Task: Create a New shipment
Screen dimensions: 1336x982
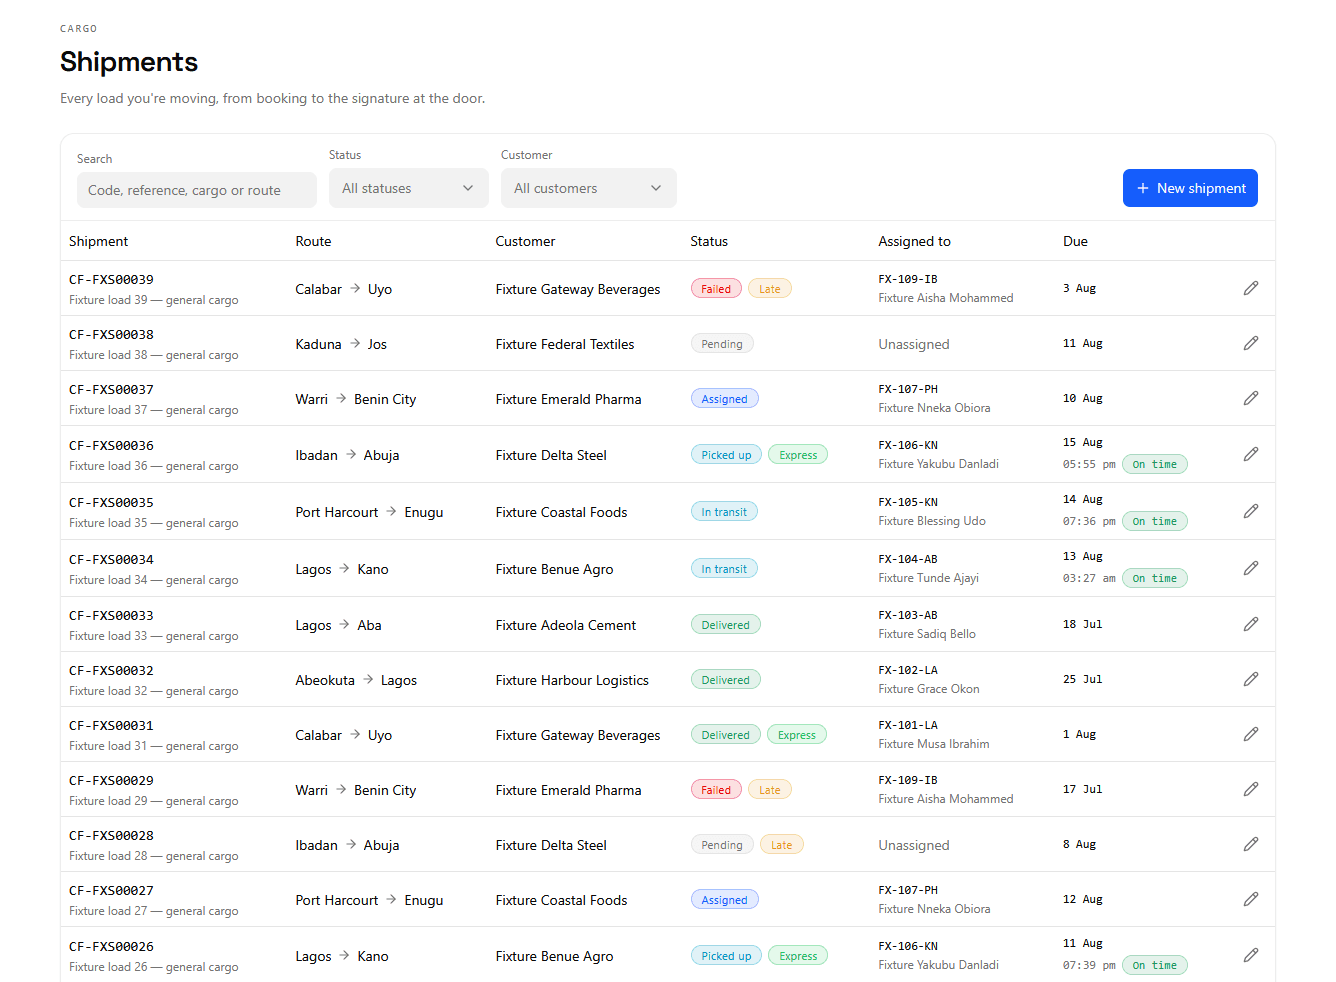Action: (1190, 188)
